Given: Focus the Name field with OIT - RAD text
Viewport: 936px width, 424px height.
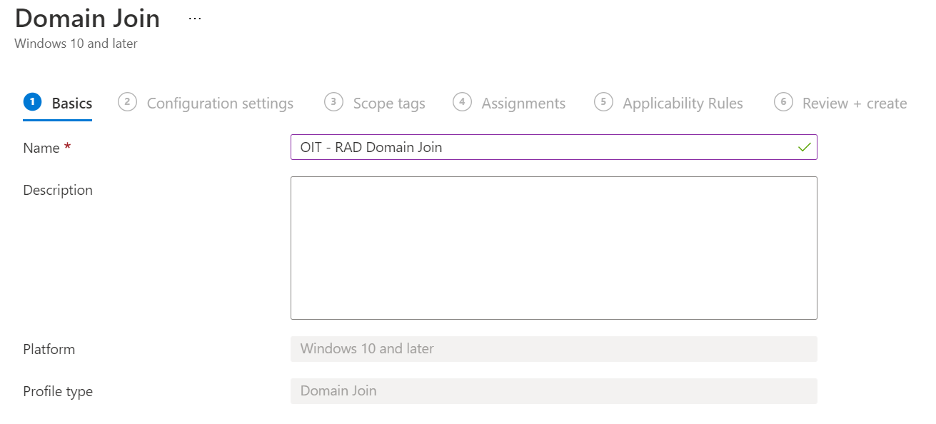Looking at the screenshot, I should pyautogui.click(x=540, y=147).
